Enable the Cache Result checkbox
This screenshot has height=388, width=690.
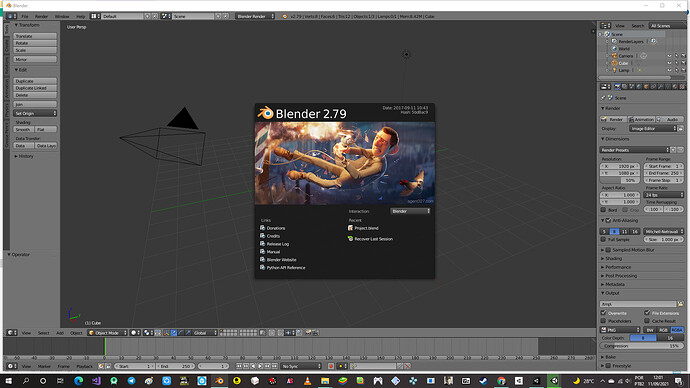point(647,321)
